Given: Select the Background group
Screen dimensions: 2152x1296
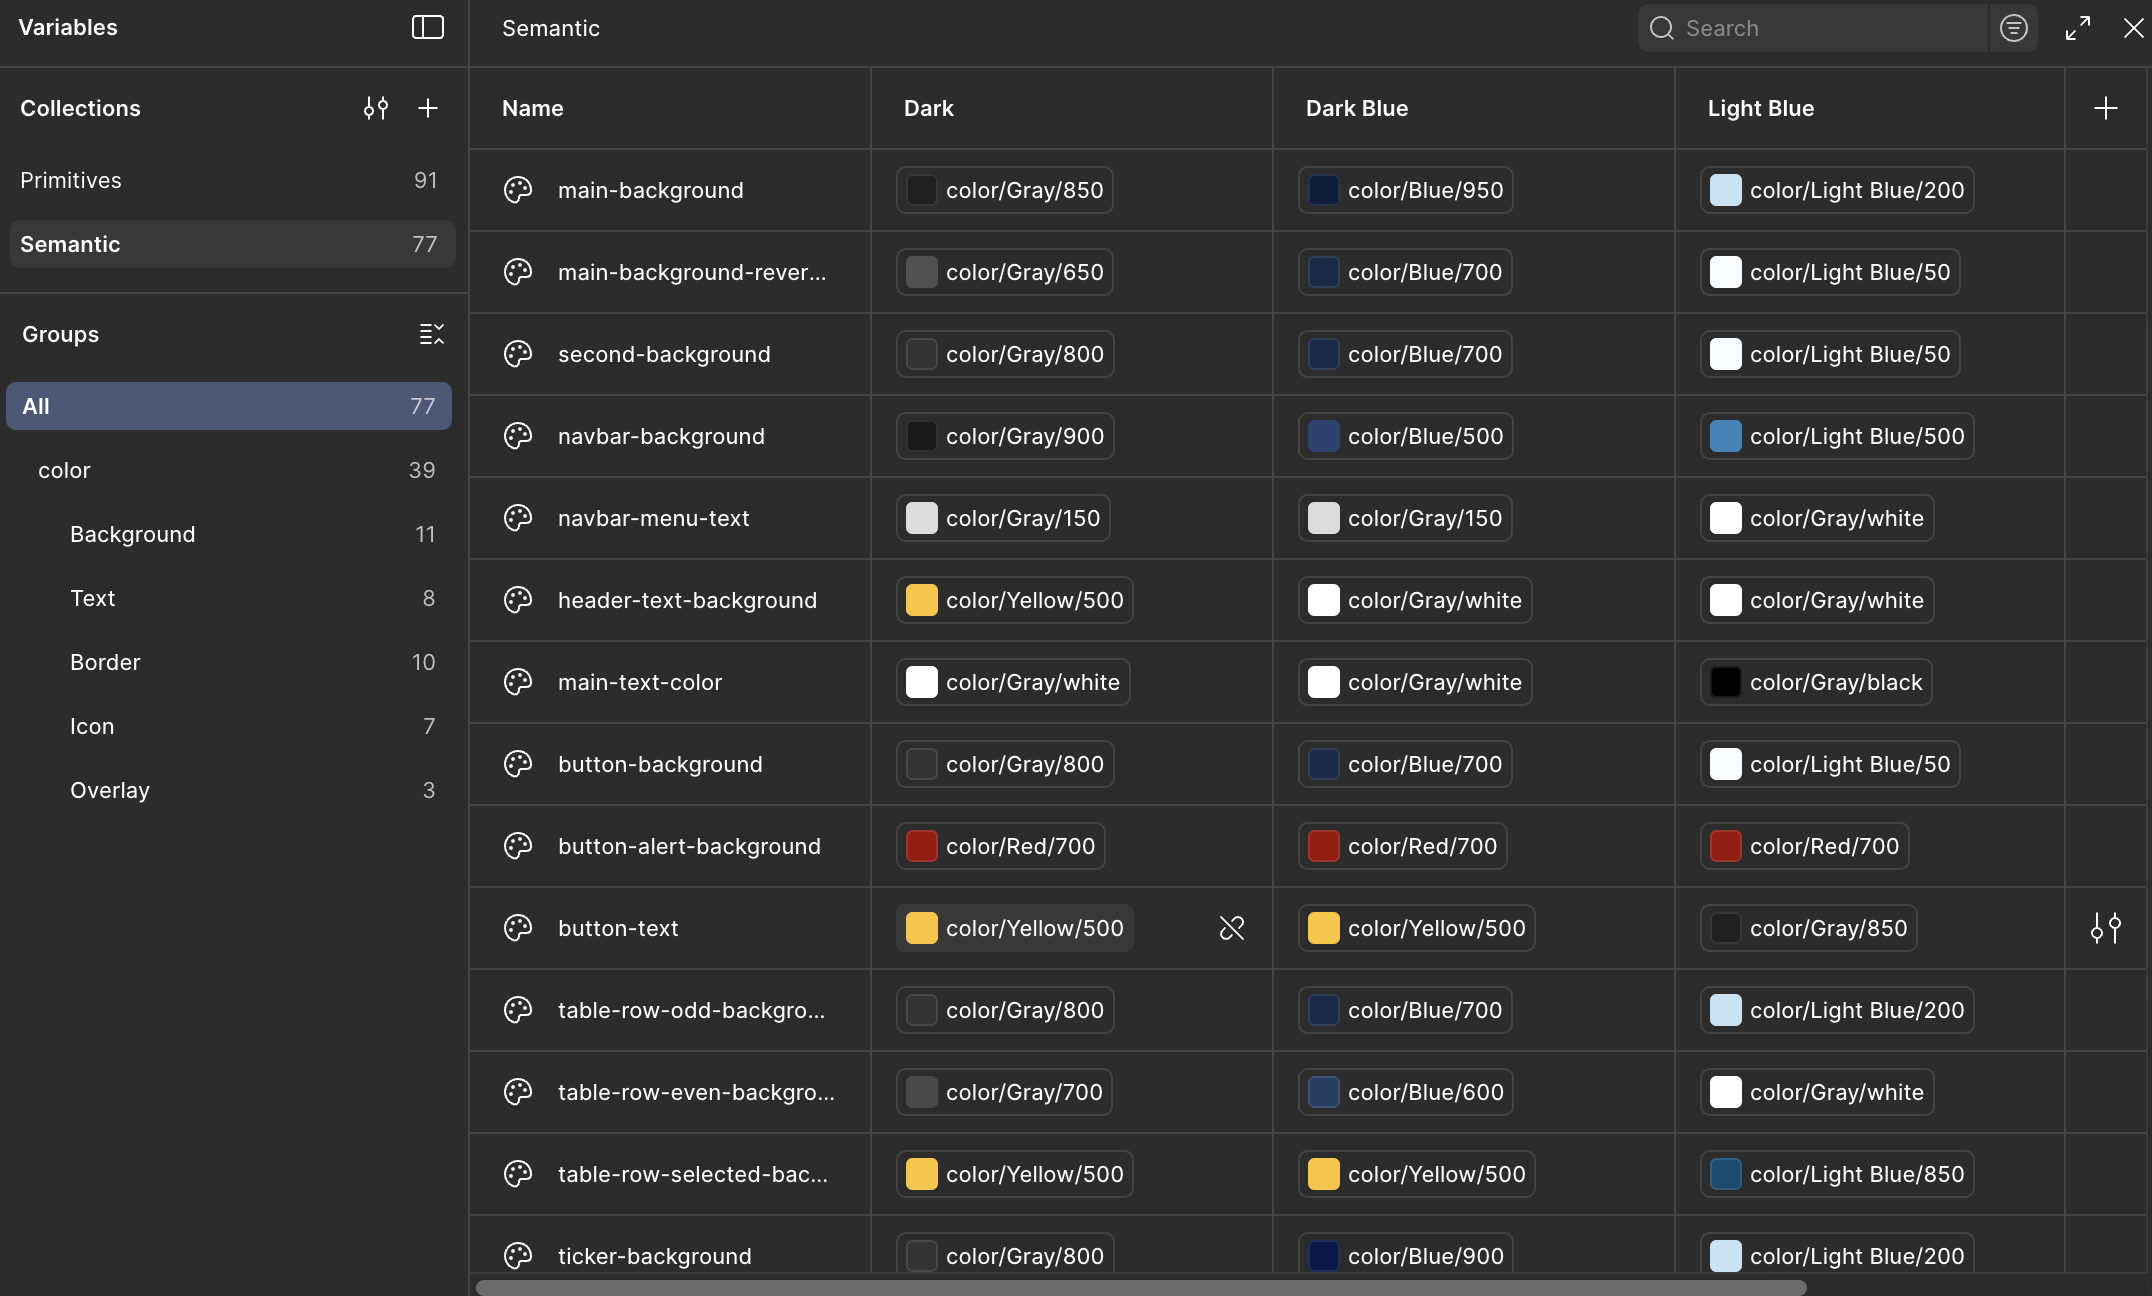Looking at the screenshot, I should coord(132,534).
